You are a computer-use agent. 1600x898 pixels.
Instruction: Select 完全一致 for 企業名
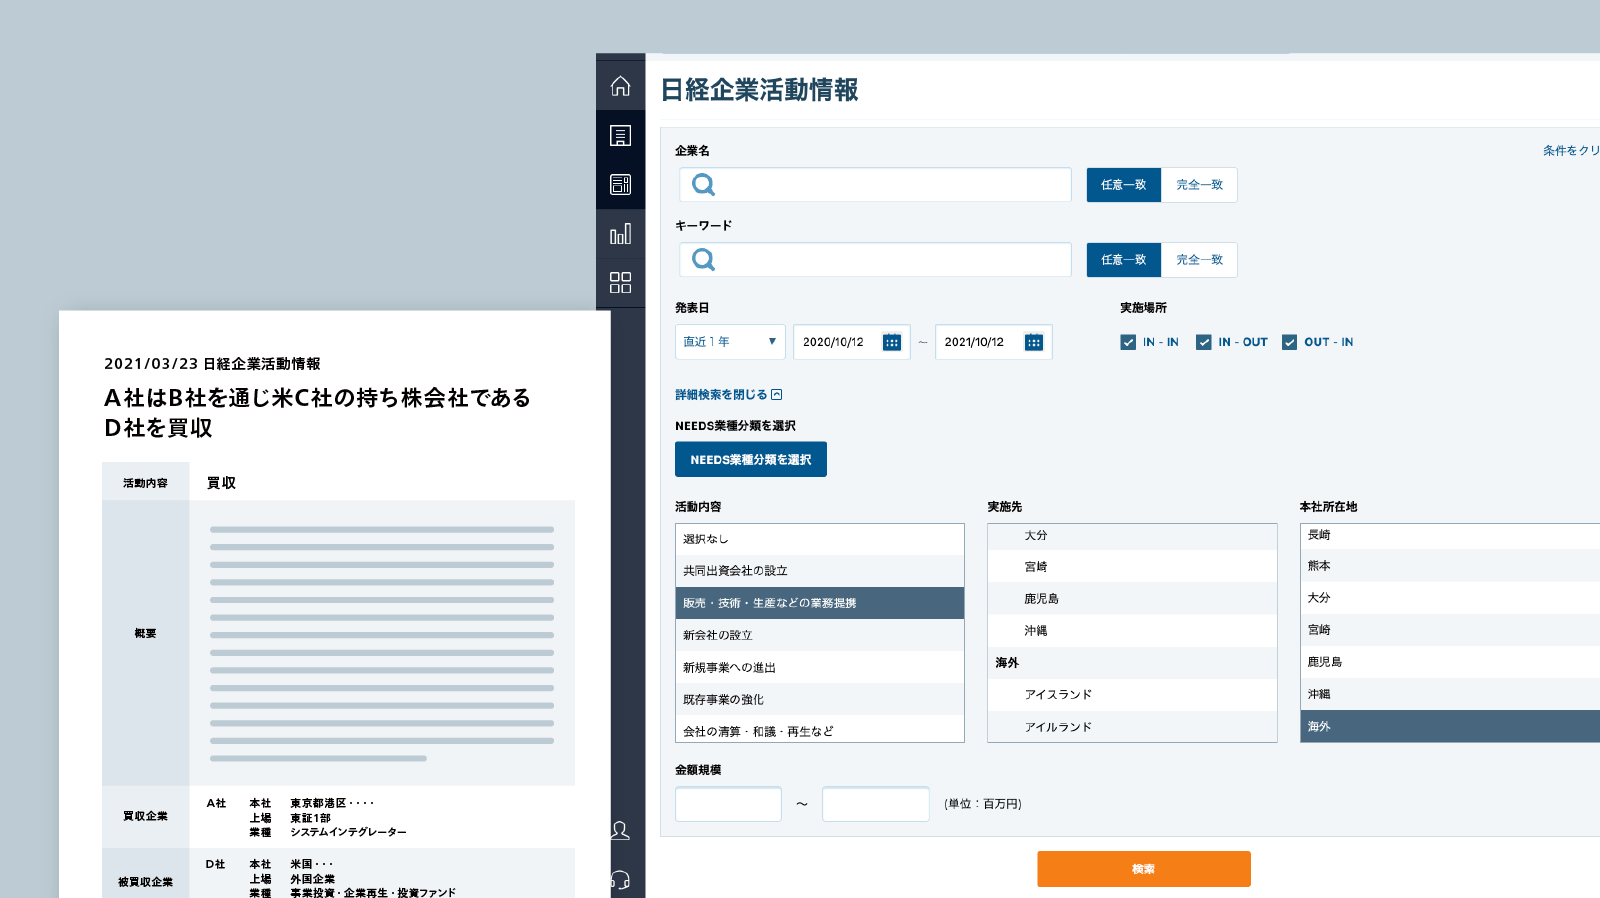point(1199,185)
